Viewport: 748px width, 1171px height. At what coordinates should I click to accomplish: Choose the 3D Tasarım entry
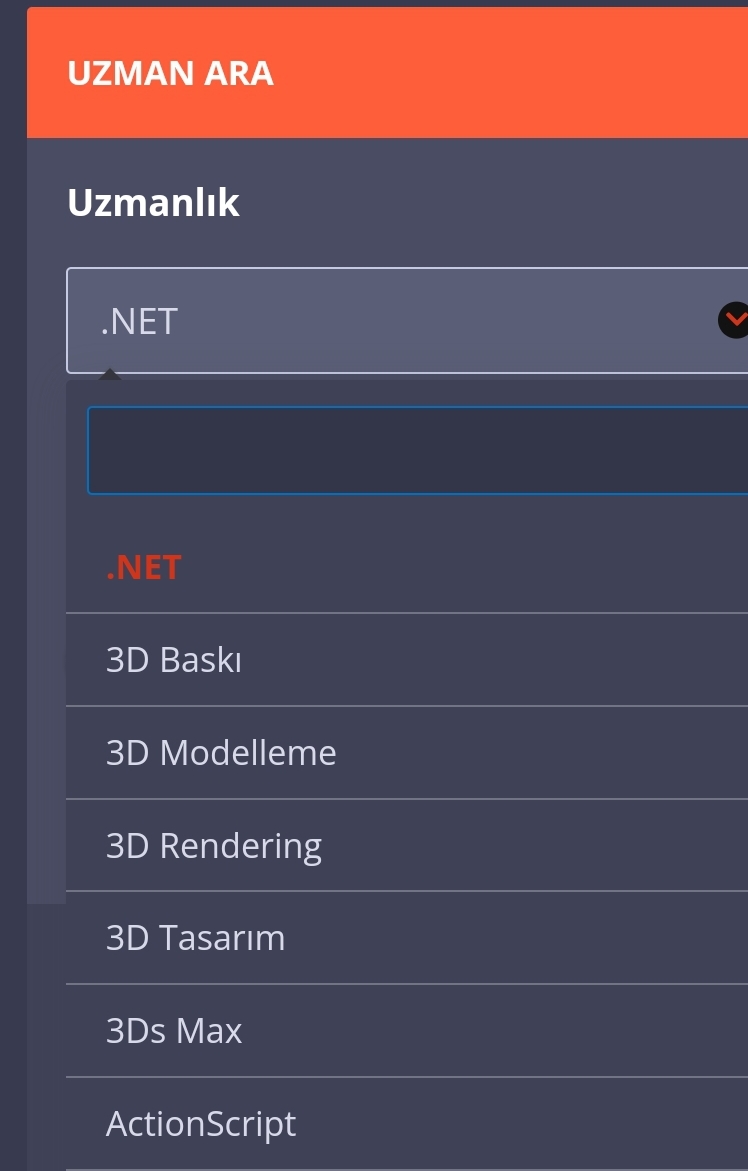[x=407, y=938]
